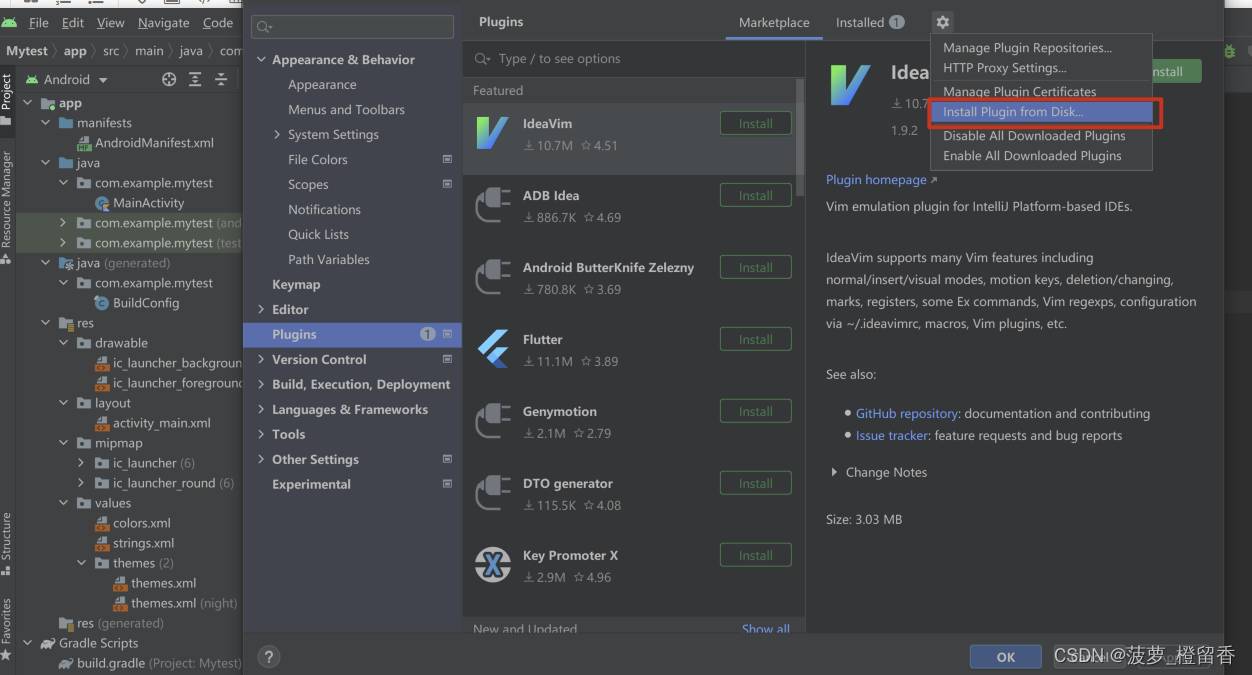Confirm the settings dialog with OK
The width and height of the screenshot is (1252, 675).
tap(1006, 657)
